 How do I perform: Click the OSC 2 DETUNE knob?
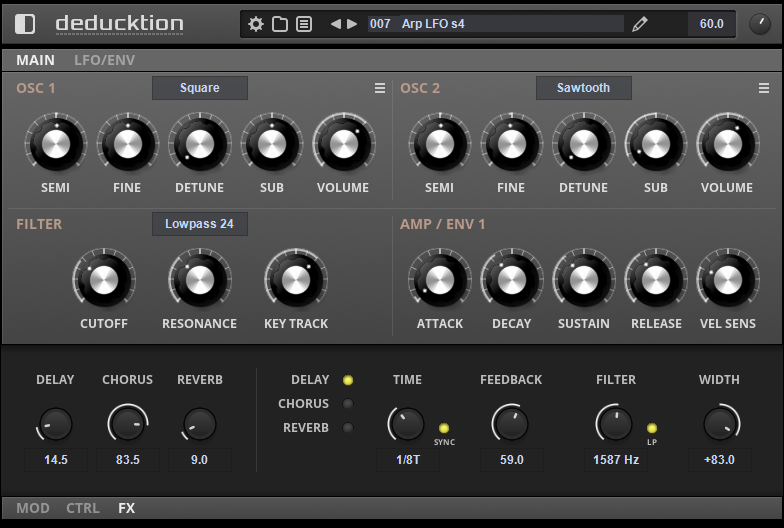[x=584, y=144]
